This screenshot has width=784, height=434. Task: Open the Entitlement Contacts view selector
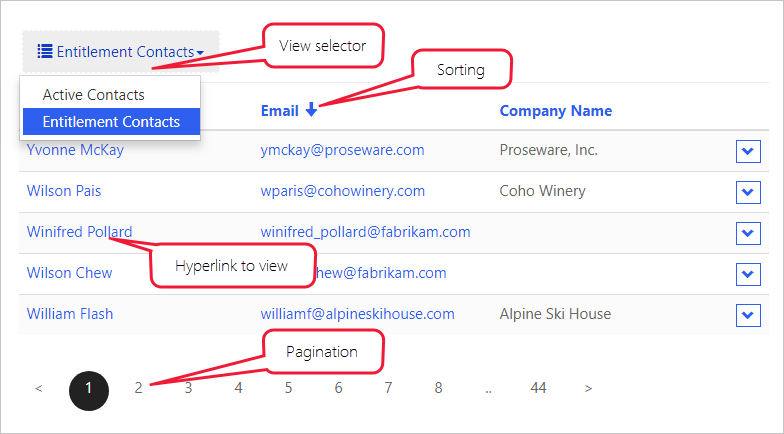click(x=121, y=51)
